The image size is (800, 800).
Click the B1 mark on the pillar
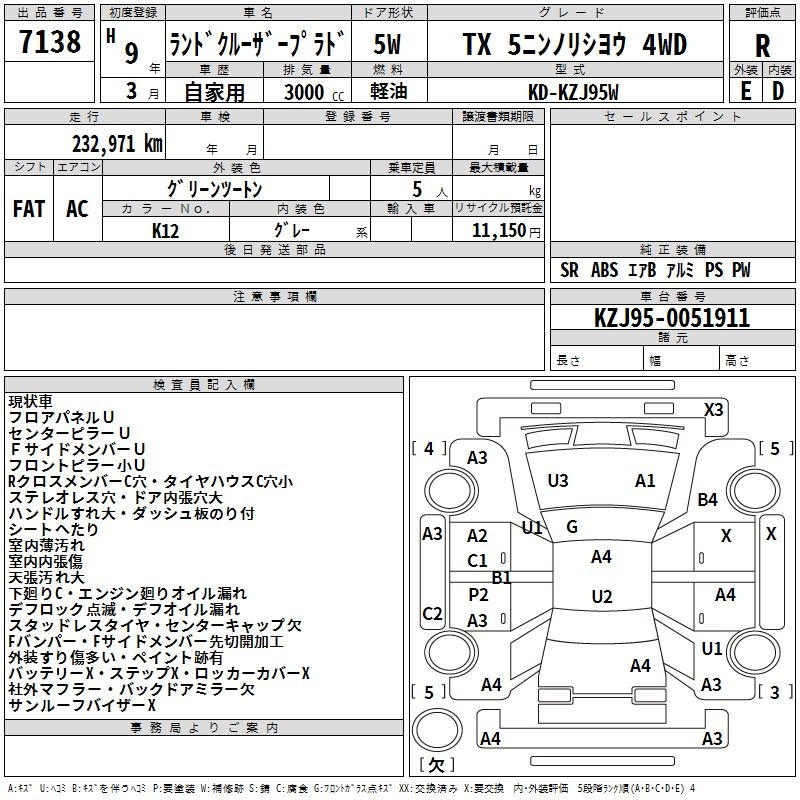click(x=502, y=578)
